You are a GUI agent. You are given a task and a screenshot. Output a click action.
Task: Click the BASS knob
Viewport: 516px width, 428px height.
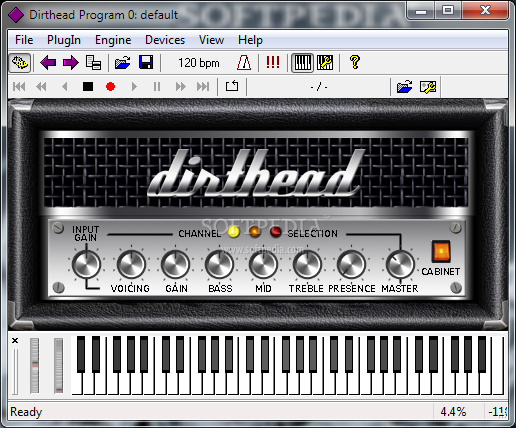click(x=219, y=264)
